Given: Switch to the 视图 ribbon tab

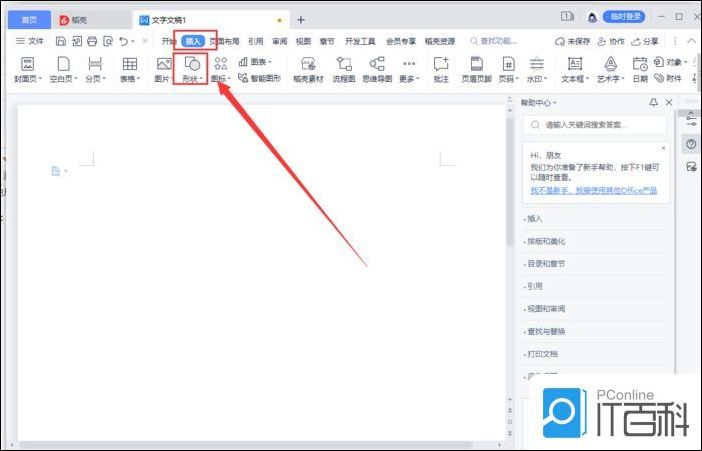Looking at the screenshot, I should coord(303,41).
